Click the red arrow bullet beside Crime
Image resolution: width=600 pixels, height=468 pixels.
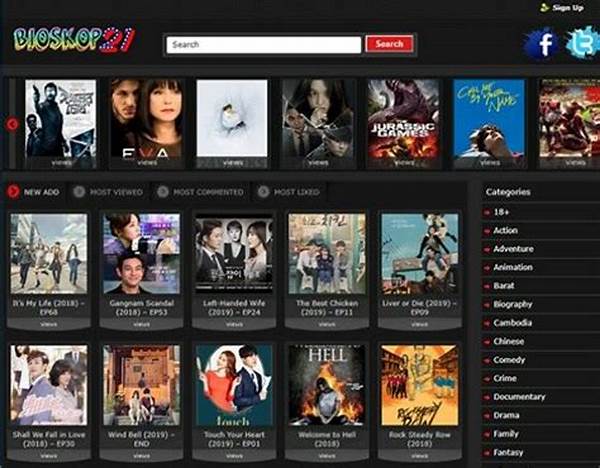tap(487, 379)
